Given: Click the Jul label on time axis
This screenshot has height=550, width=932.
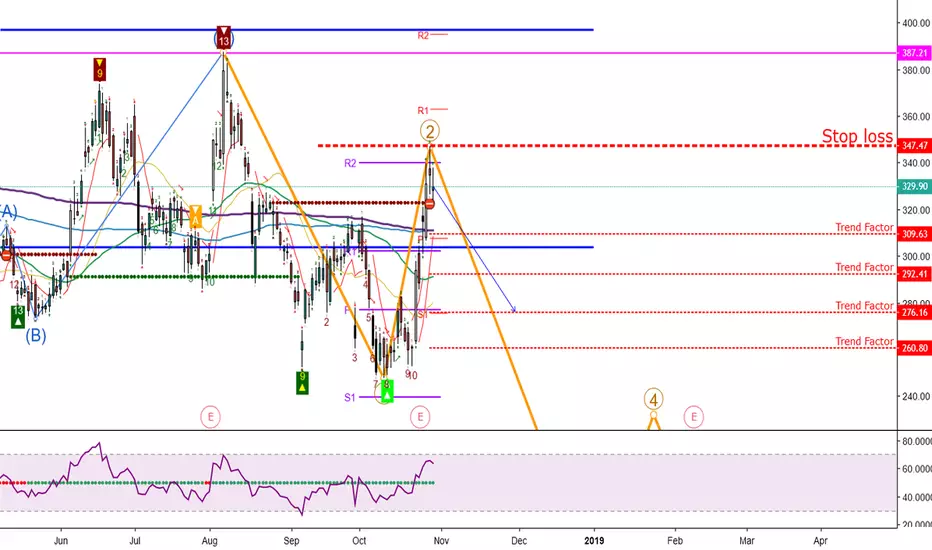Looking at the screenshot, I should (x=135, y=540).
